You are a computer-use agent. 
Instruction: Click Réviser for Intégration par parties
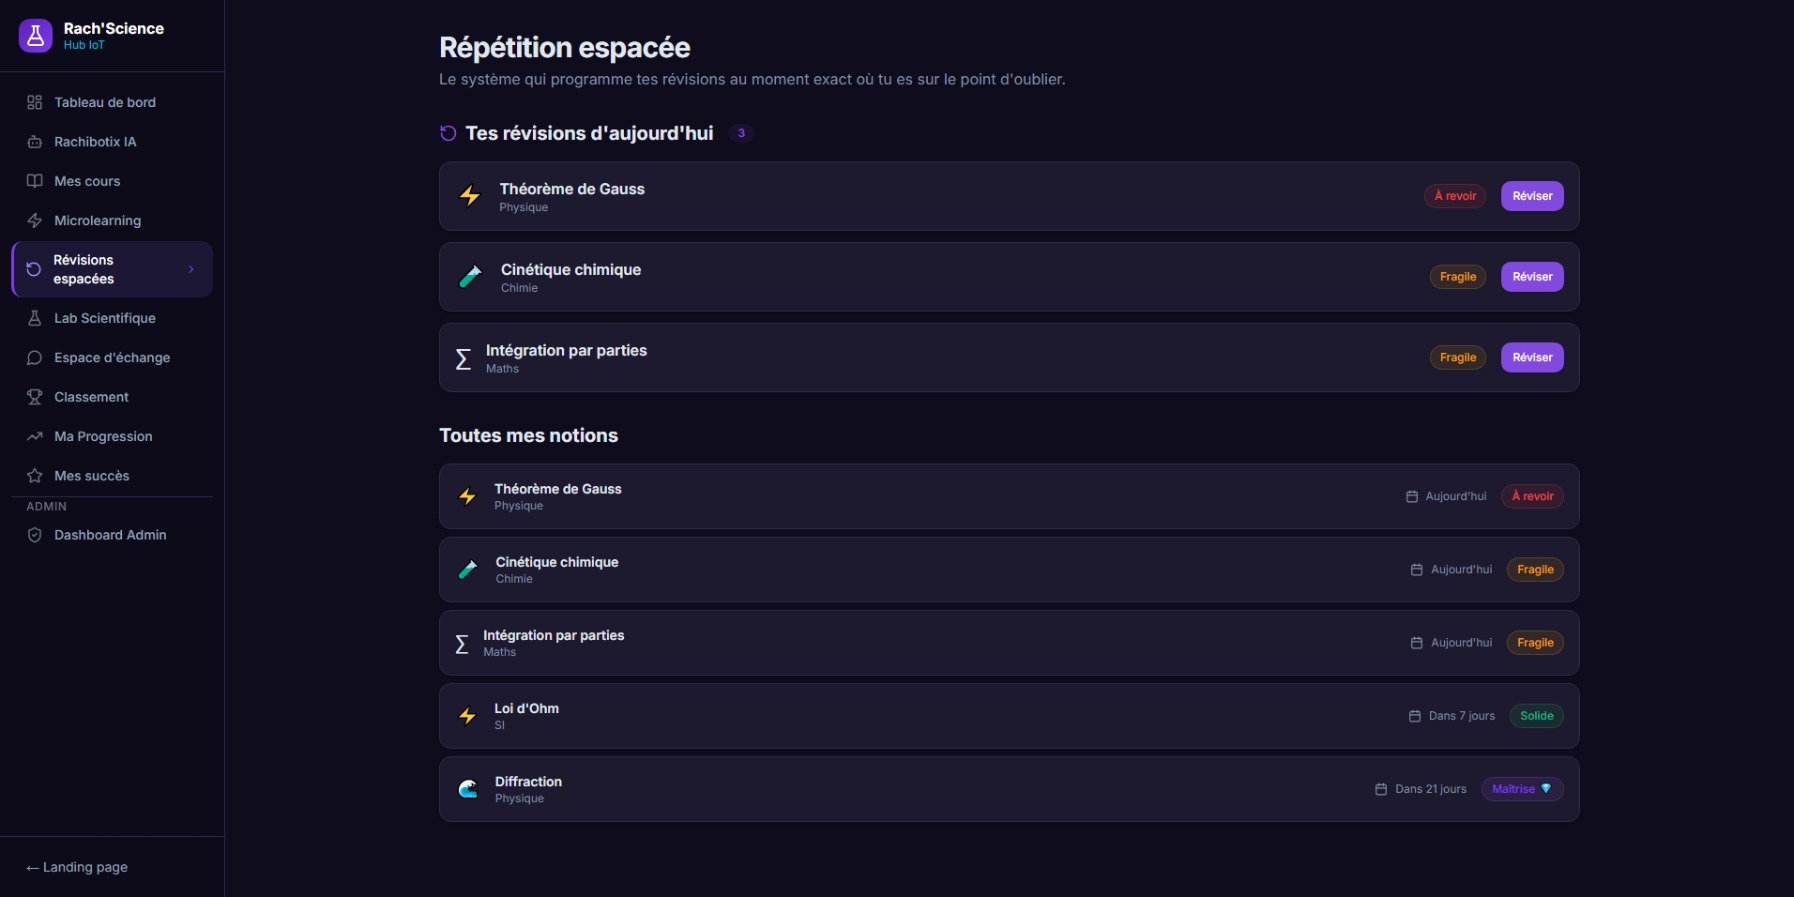1532,357
